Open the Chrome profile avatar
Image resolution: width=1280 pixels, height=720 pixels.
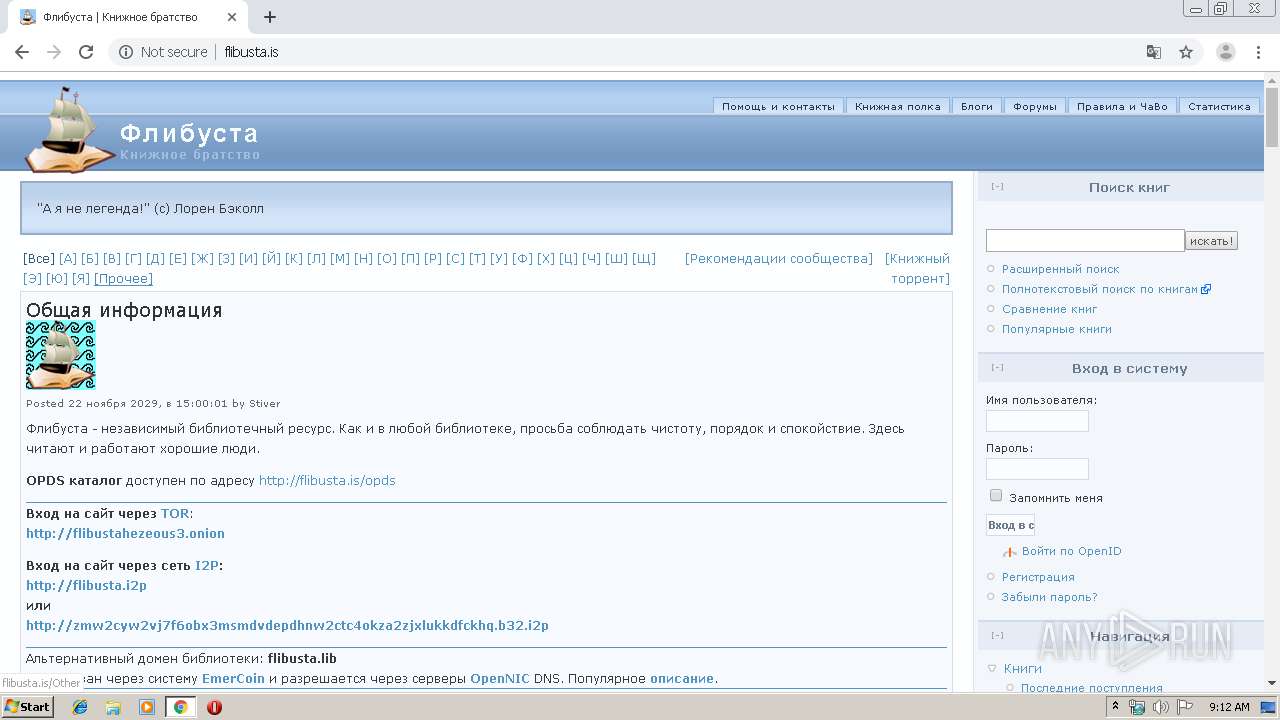(x=1225, y=52)
